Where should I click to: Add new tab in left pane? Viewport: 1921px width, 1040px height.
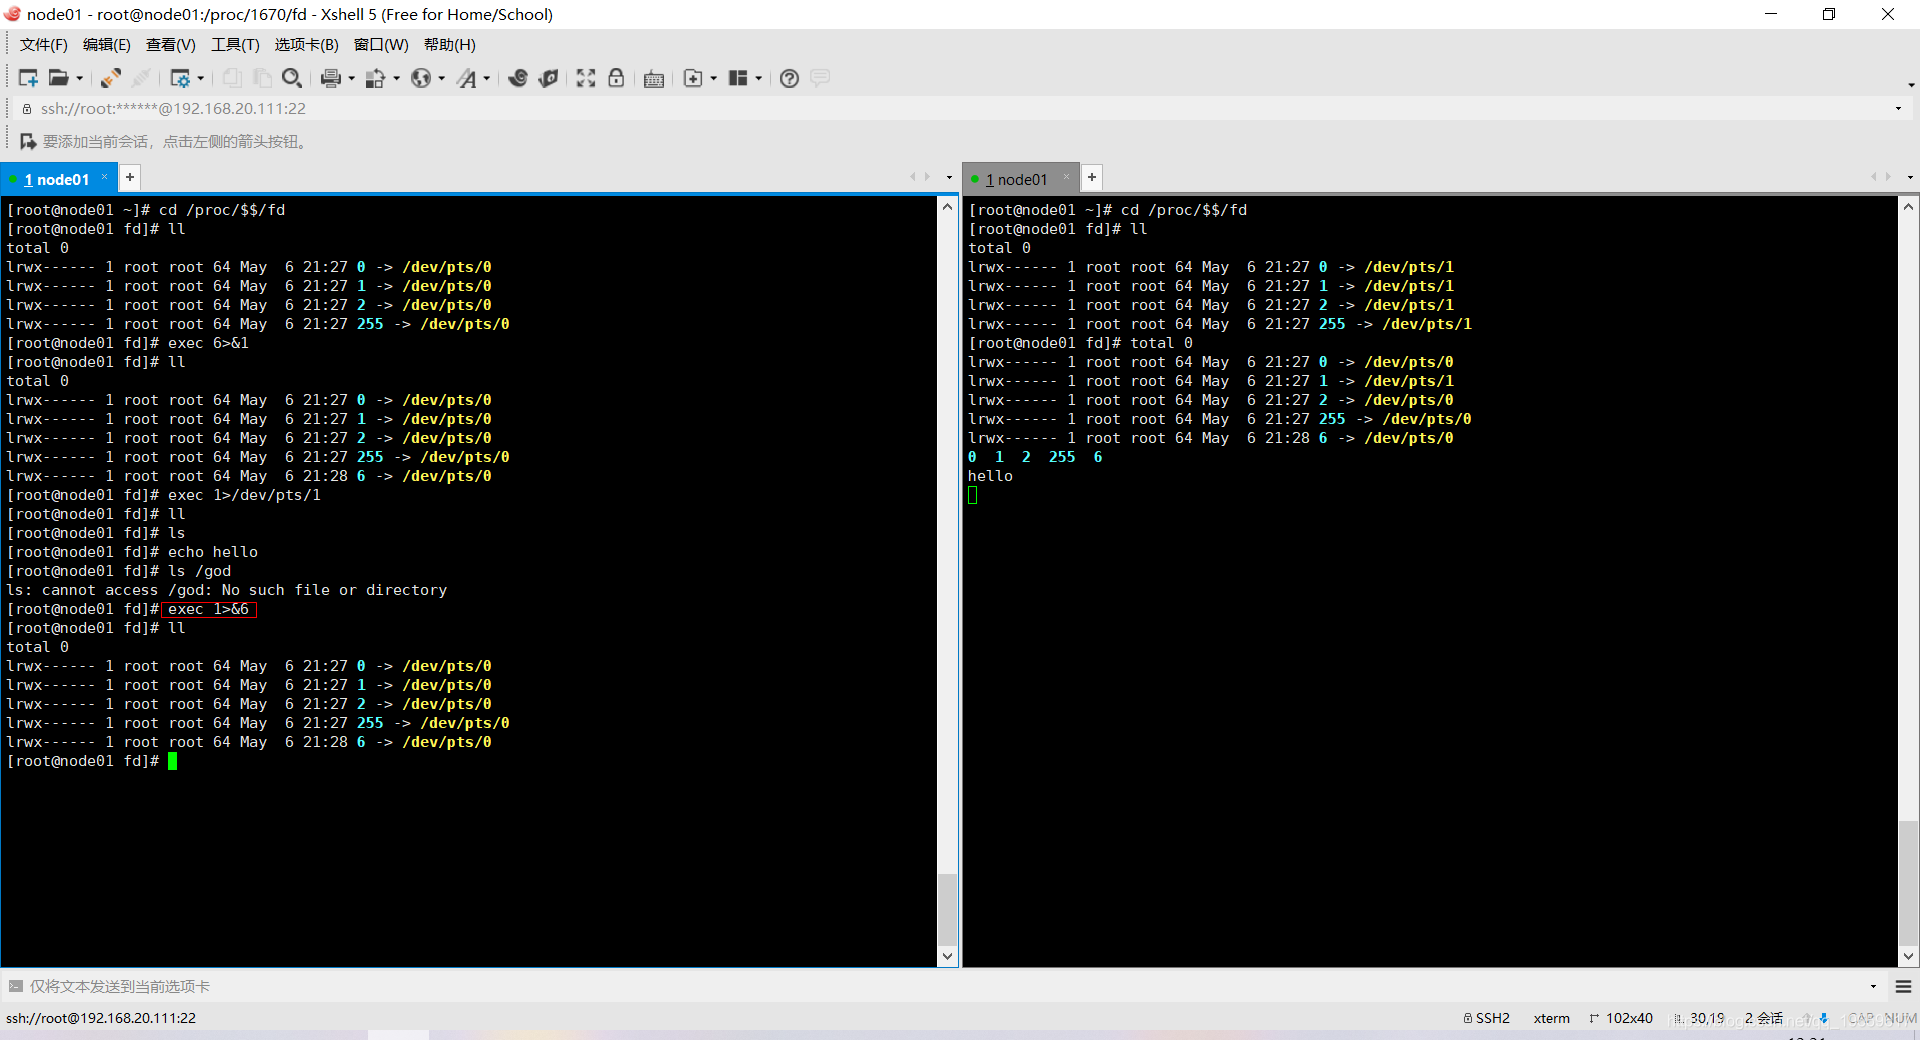pos(130,177)
